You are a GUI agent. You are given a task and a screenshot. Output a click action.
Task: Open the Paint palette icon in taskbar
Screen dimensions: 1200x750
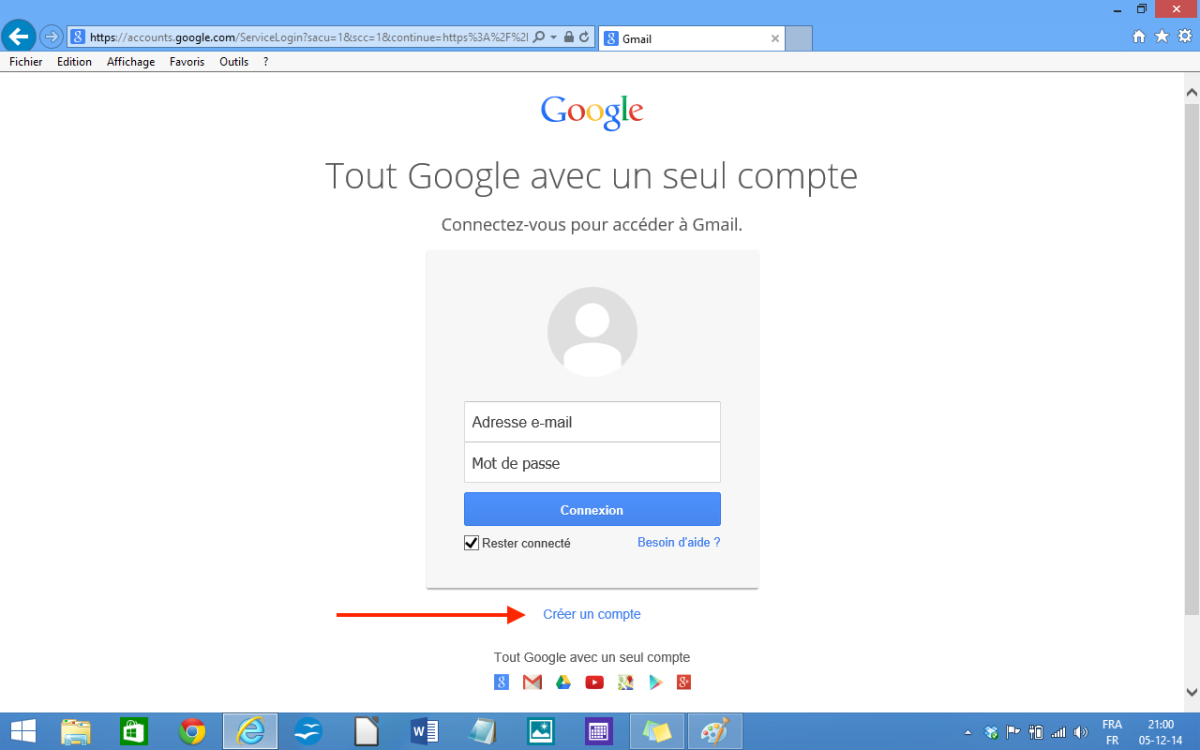pyautogui.click(x=715, y=731)
